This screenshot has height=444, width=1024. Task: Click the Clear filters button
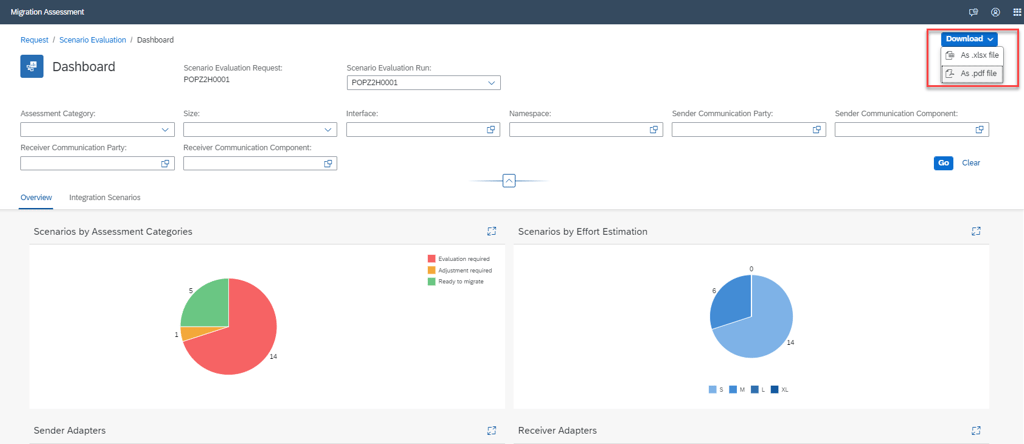[970, 163]
